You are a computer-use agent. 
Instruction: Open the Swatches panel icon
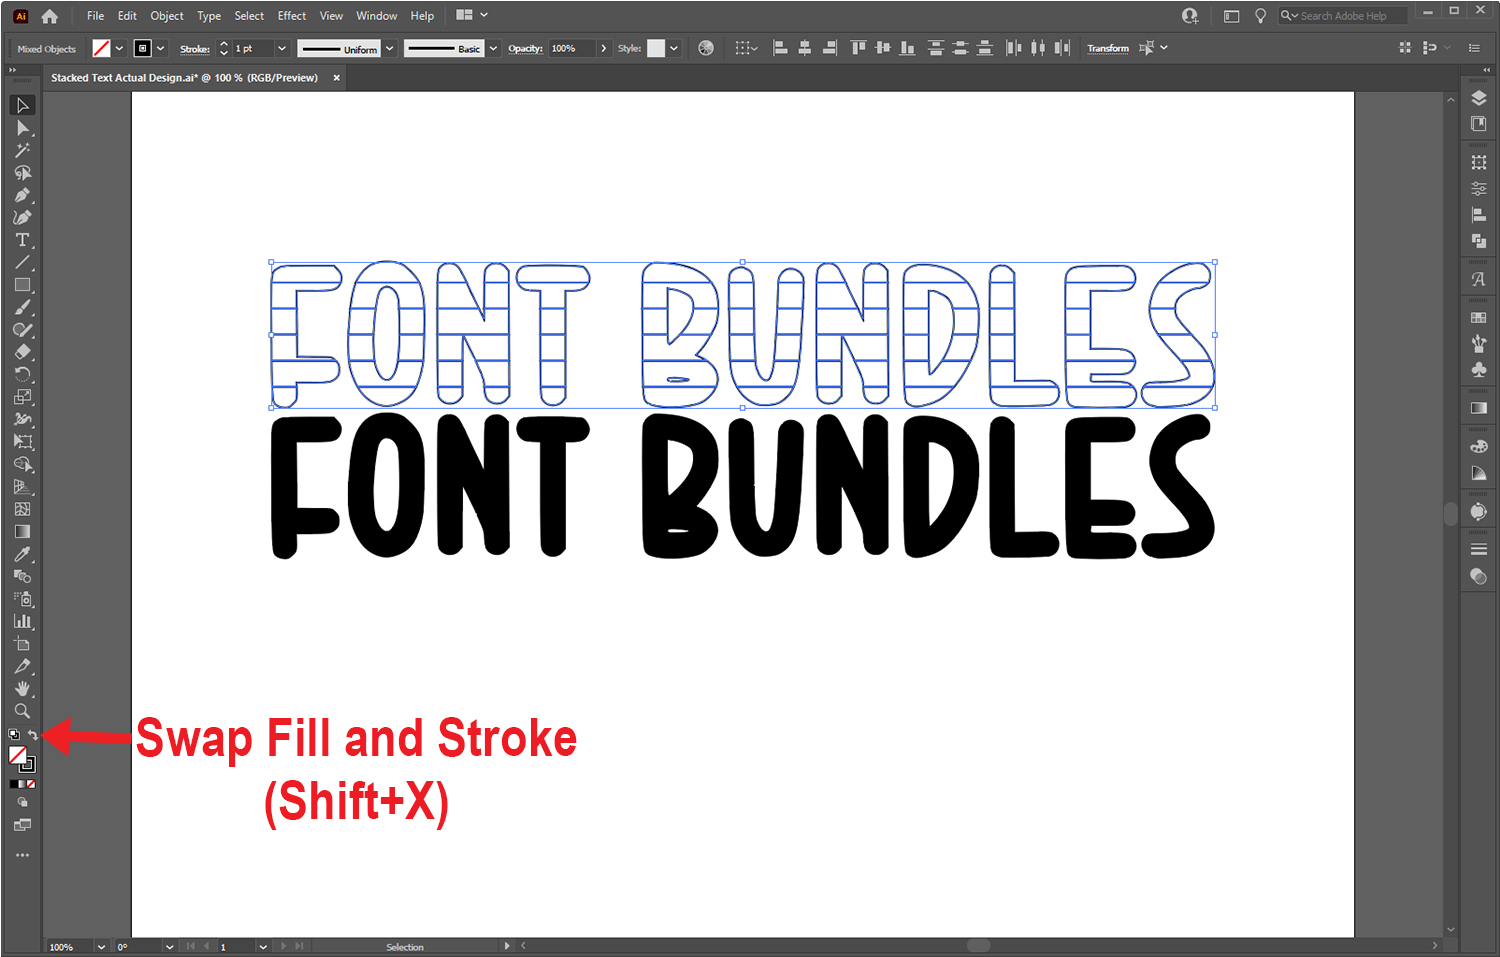[x=1479, y=317]
